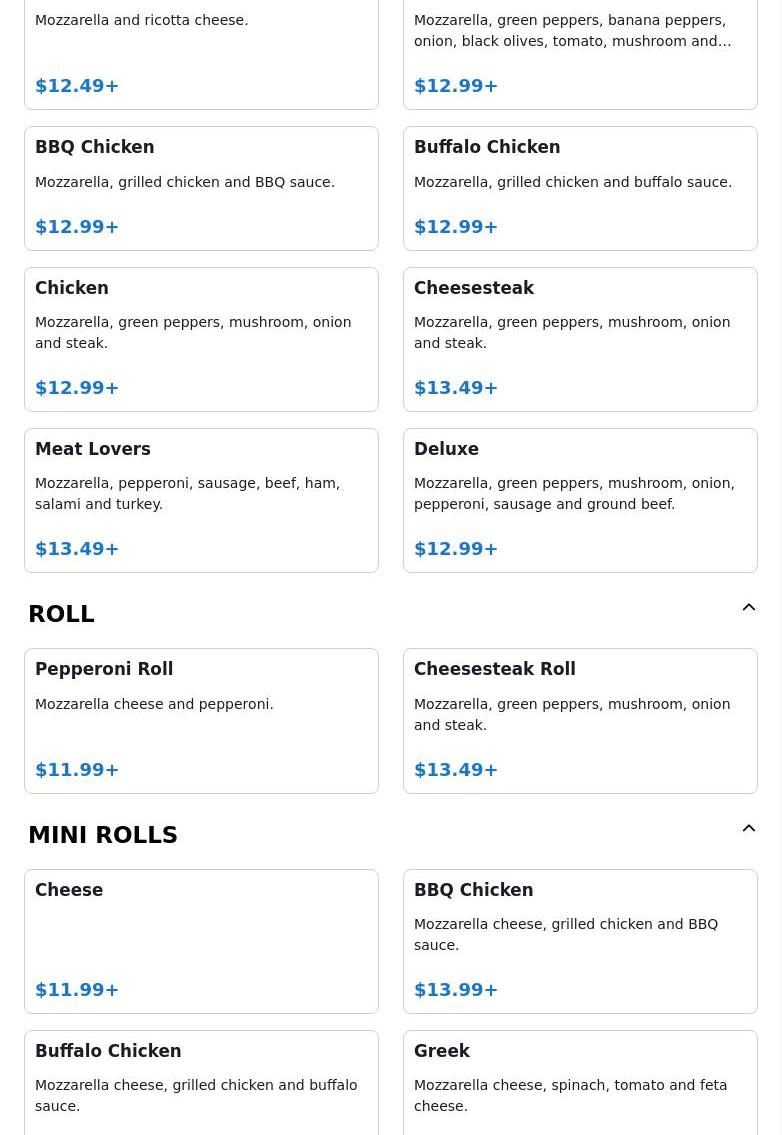Screen dimensions: 782x1135
Task: Open the Greek mini roll item
Action: [x=580, y=1083]
